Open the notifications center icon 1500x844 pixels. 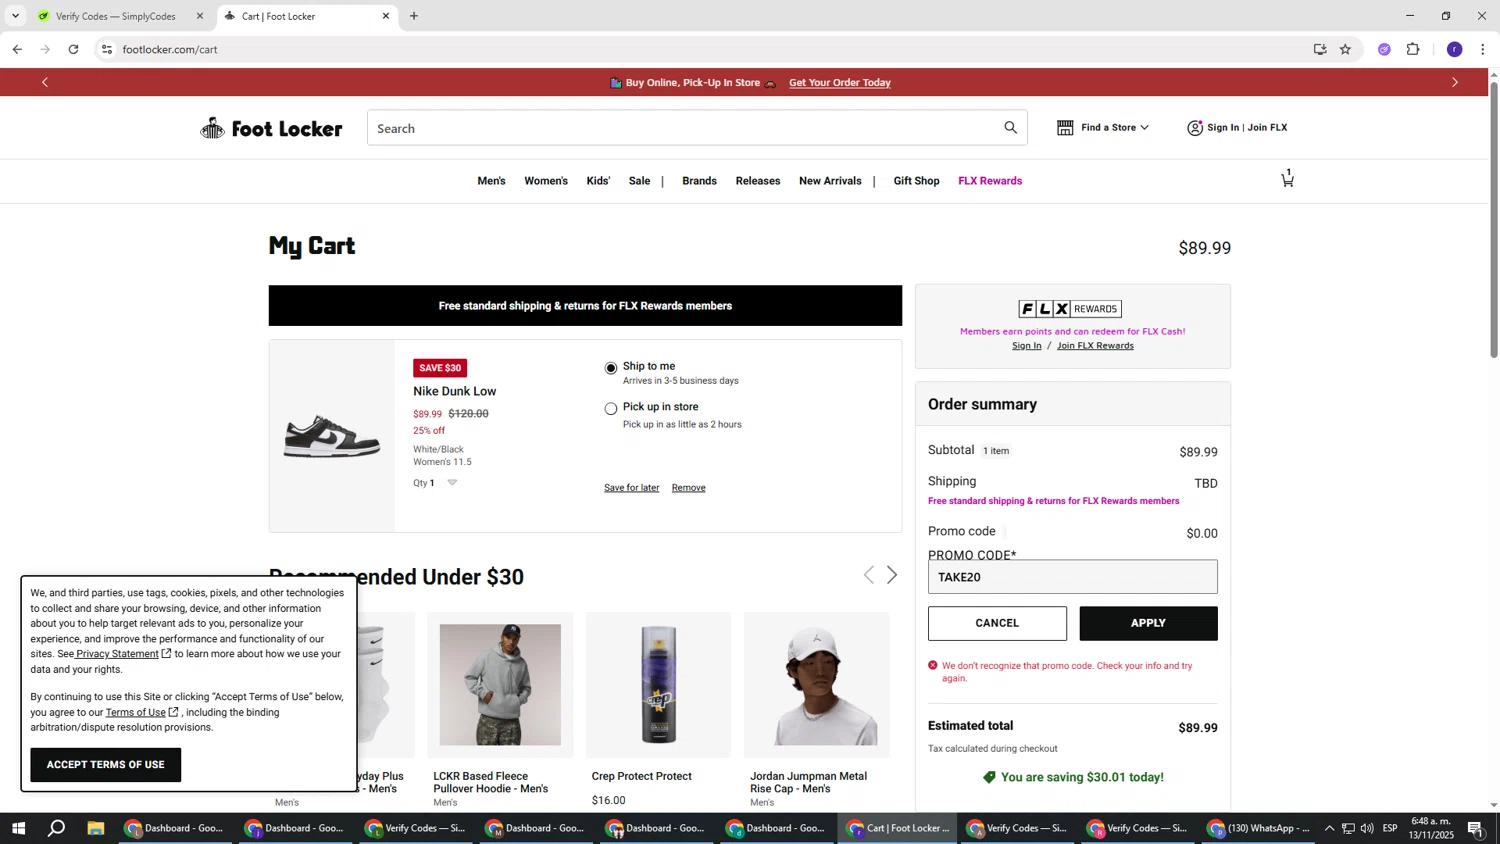pos(1475,828)
